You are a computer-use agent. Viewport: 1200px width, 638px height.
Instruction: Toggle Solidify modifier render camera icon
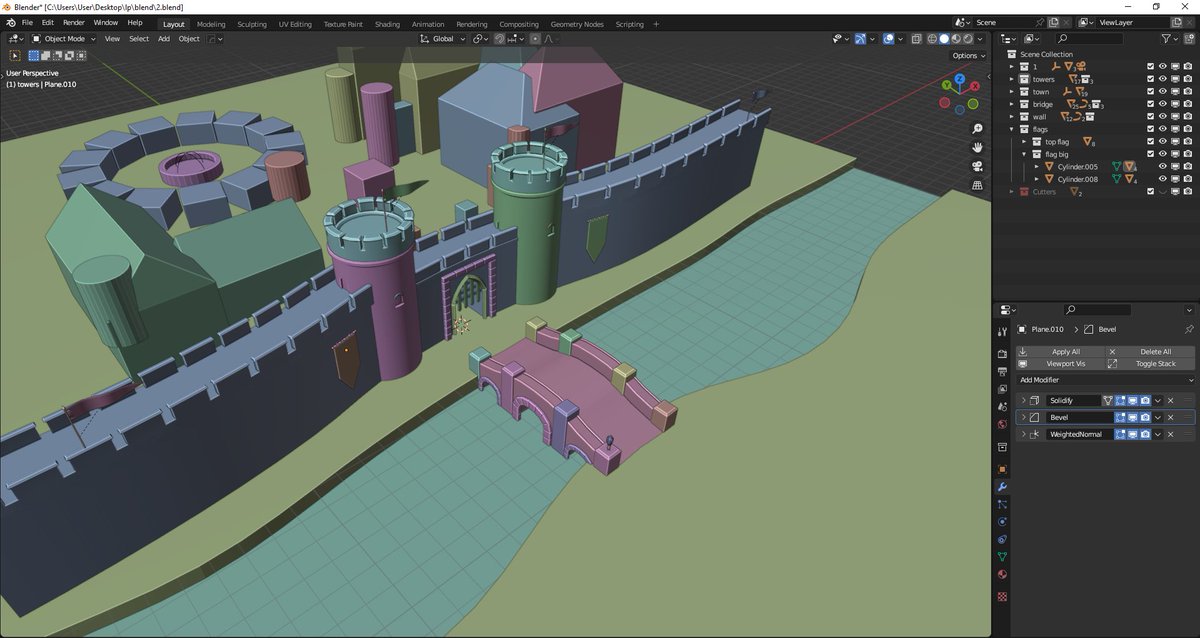tap(1145, 401)
